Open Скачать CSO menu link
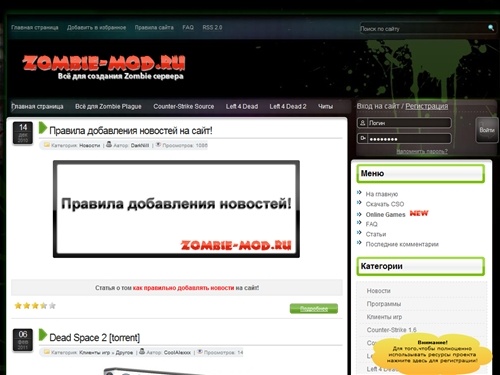 coord(385,204)
